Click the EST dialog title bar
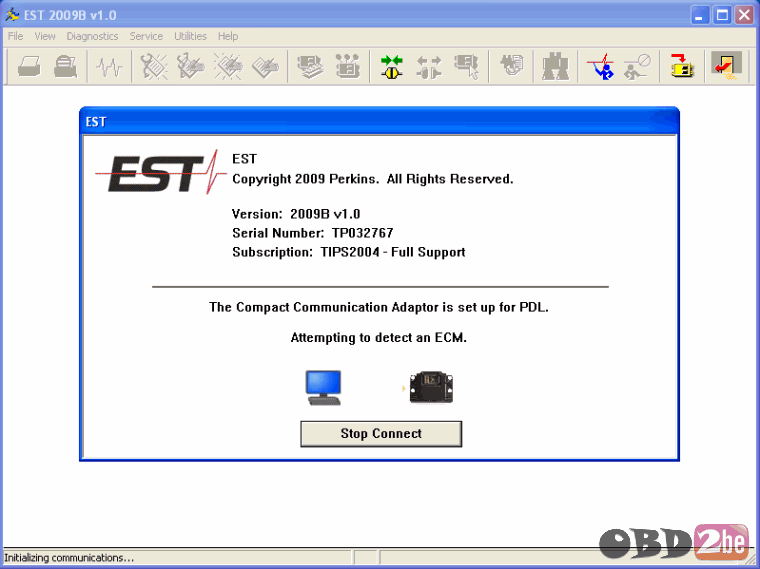The image size is (760, 569). 380,121
